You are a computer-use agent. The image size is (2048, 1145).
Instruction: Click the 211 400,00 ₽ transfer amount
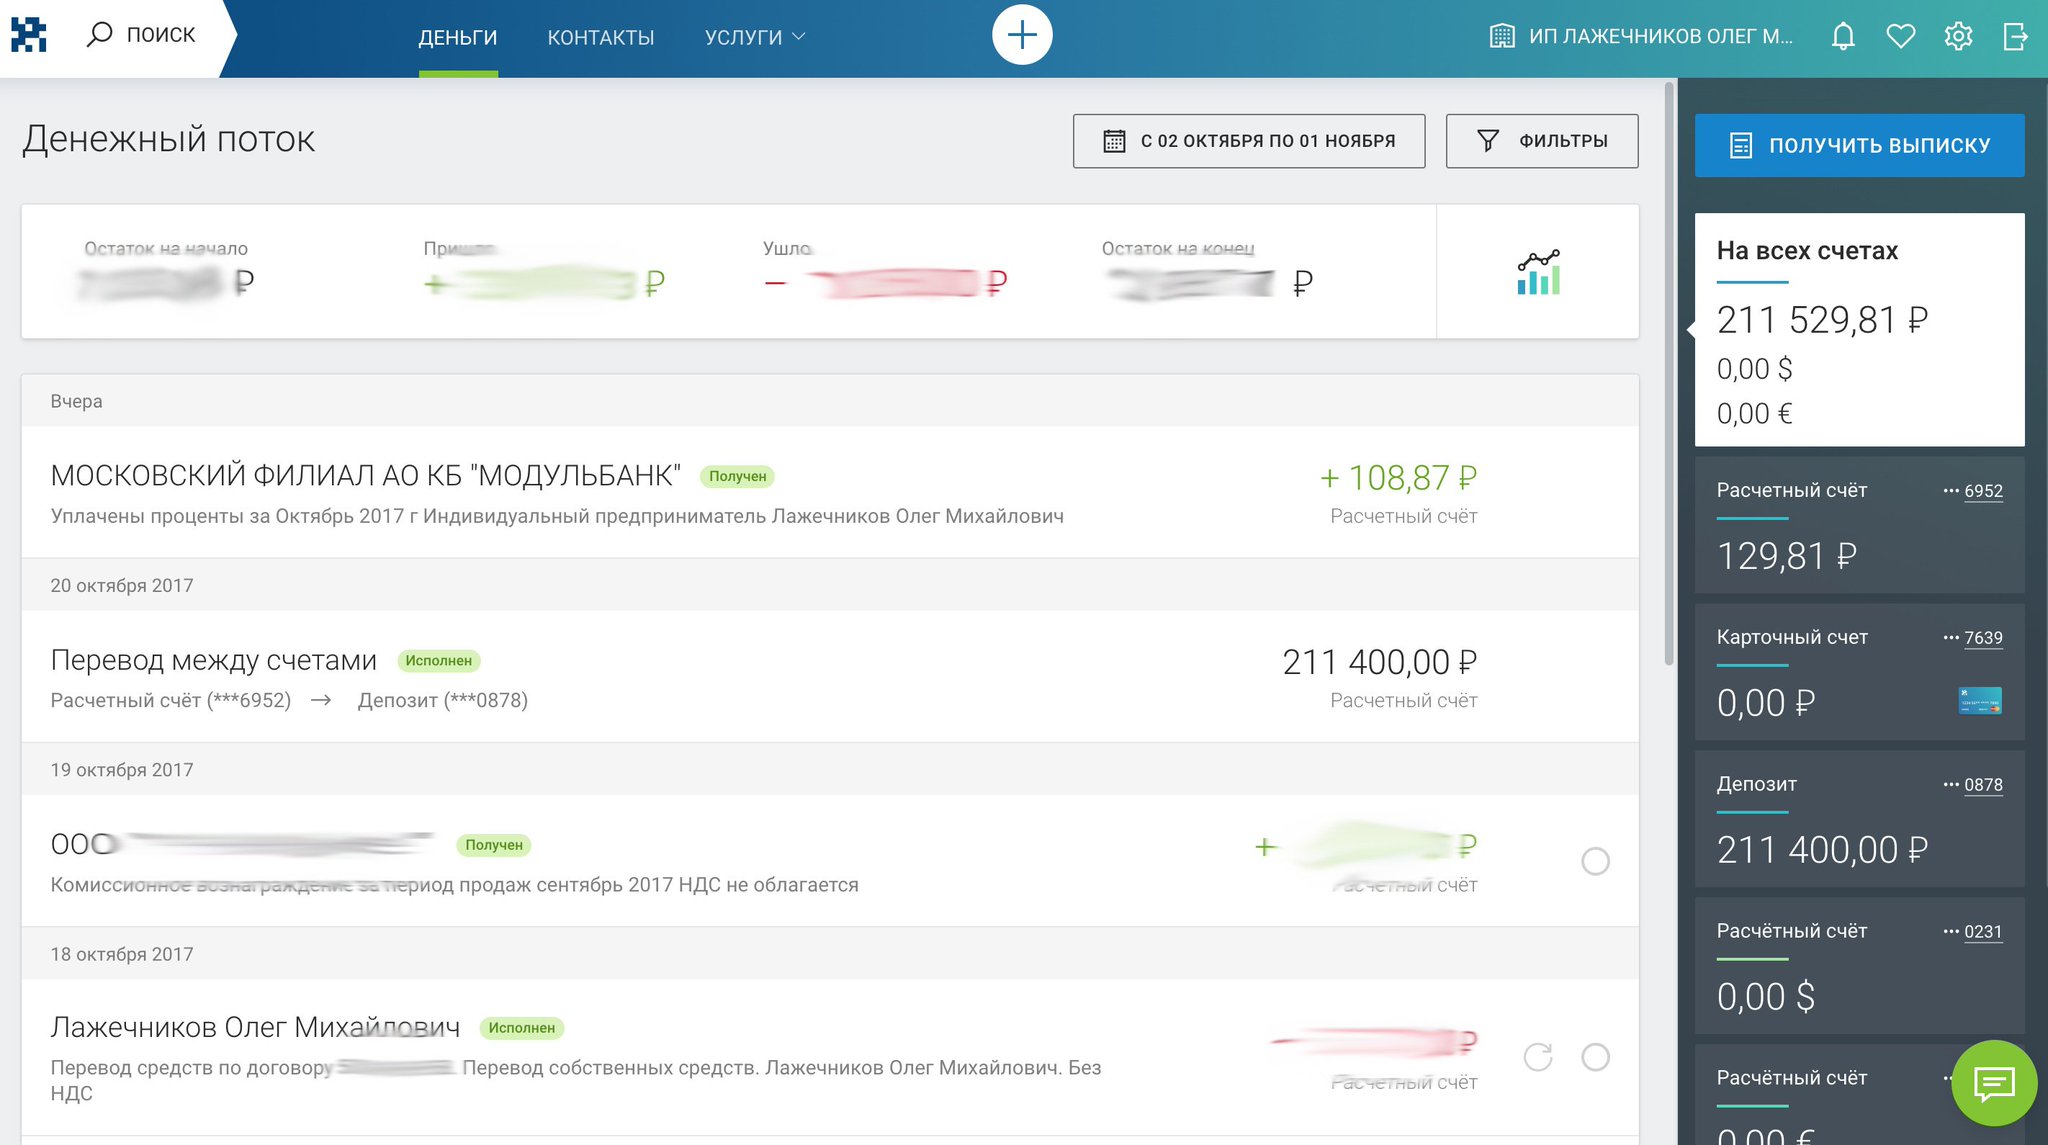point(1380,662)
